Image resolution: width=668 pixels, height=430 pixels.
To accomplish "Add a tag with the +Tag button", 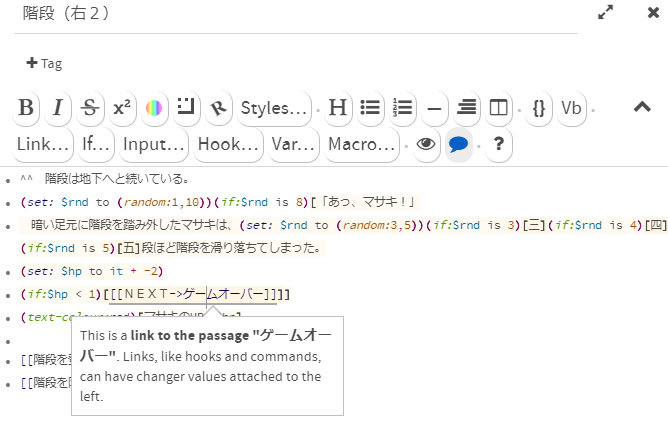I will pyautogui.click(x=43, y=63).
